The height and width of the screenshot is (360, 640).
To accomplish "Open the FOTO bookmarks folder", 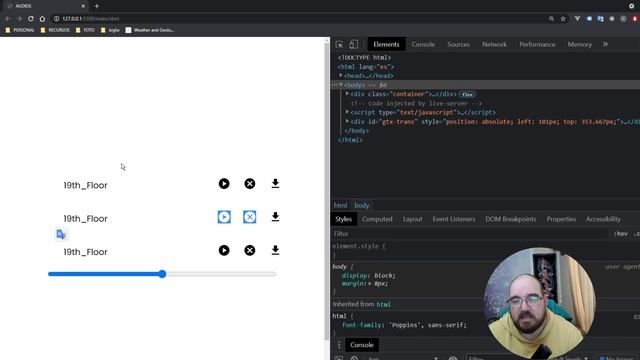I will tap(85, 30).
